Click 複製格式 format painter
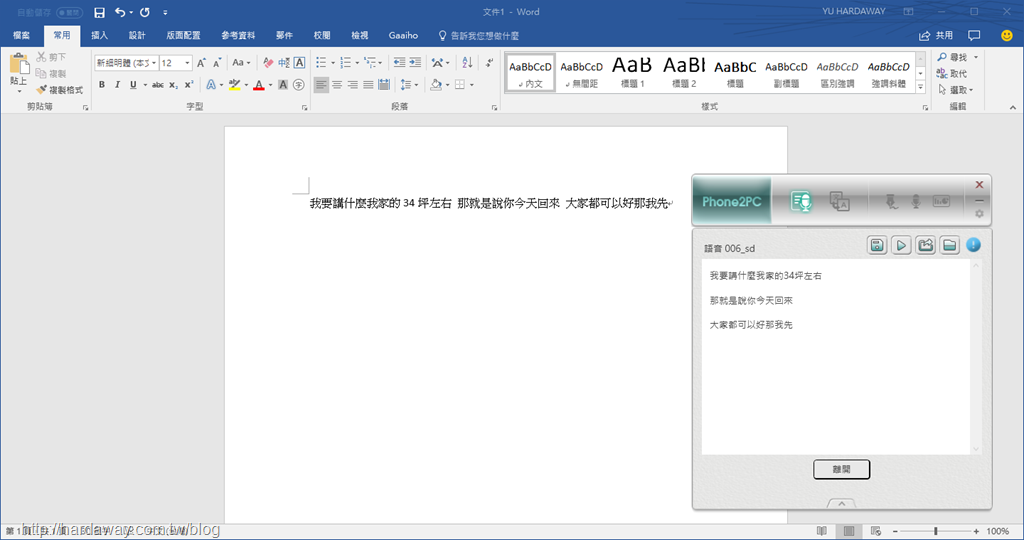Screen dimensions: 1024x540 [60, 90]
